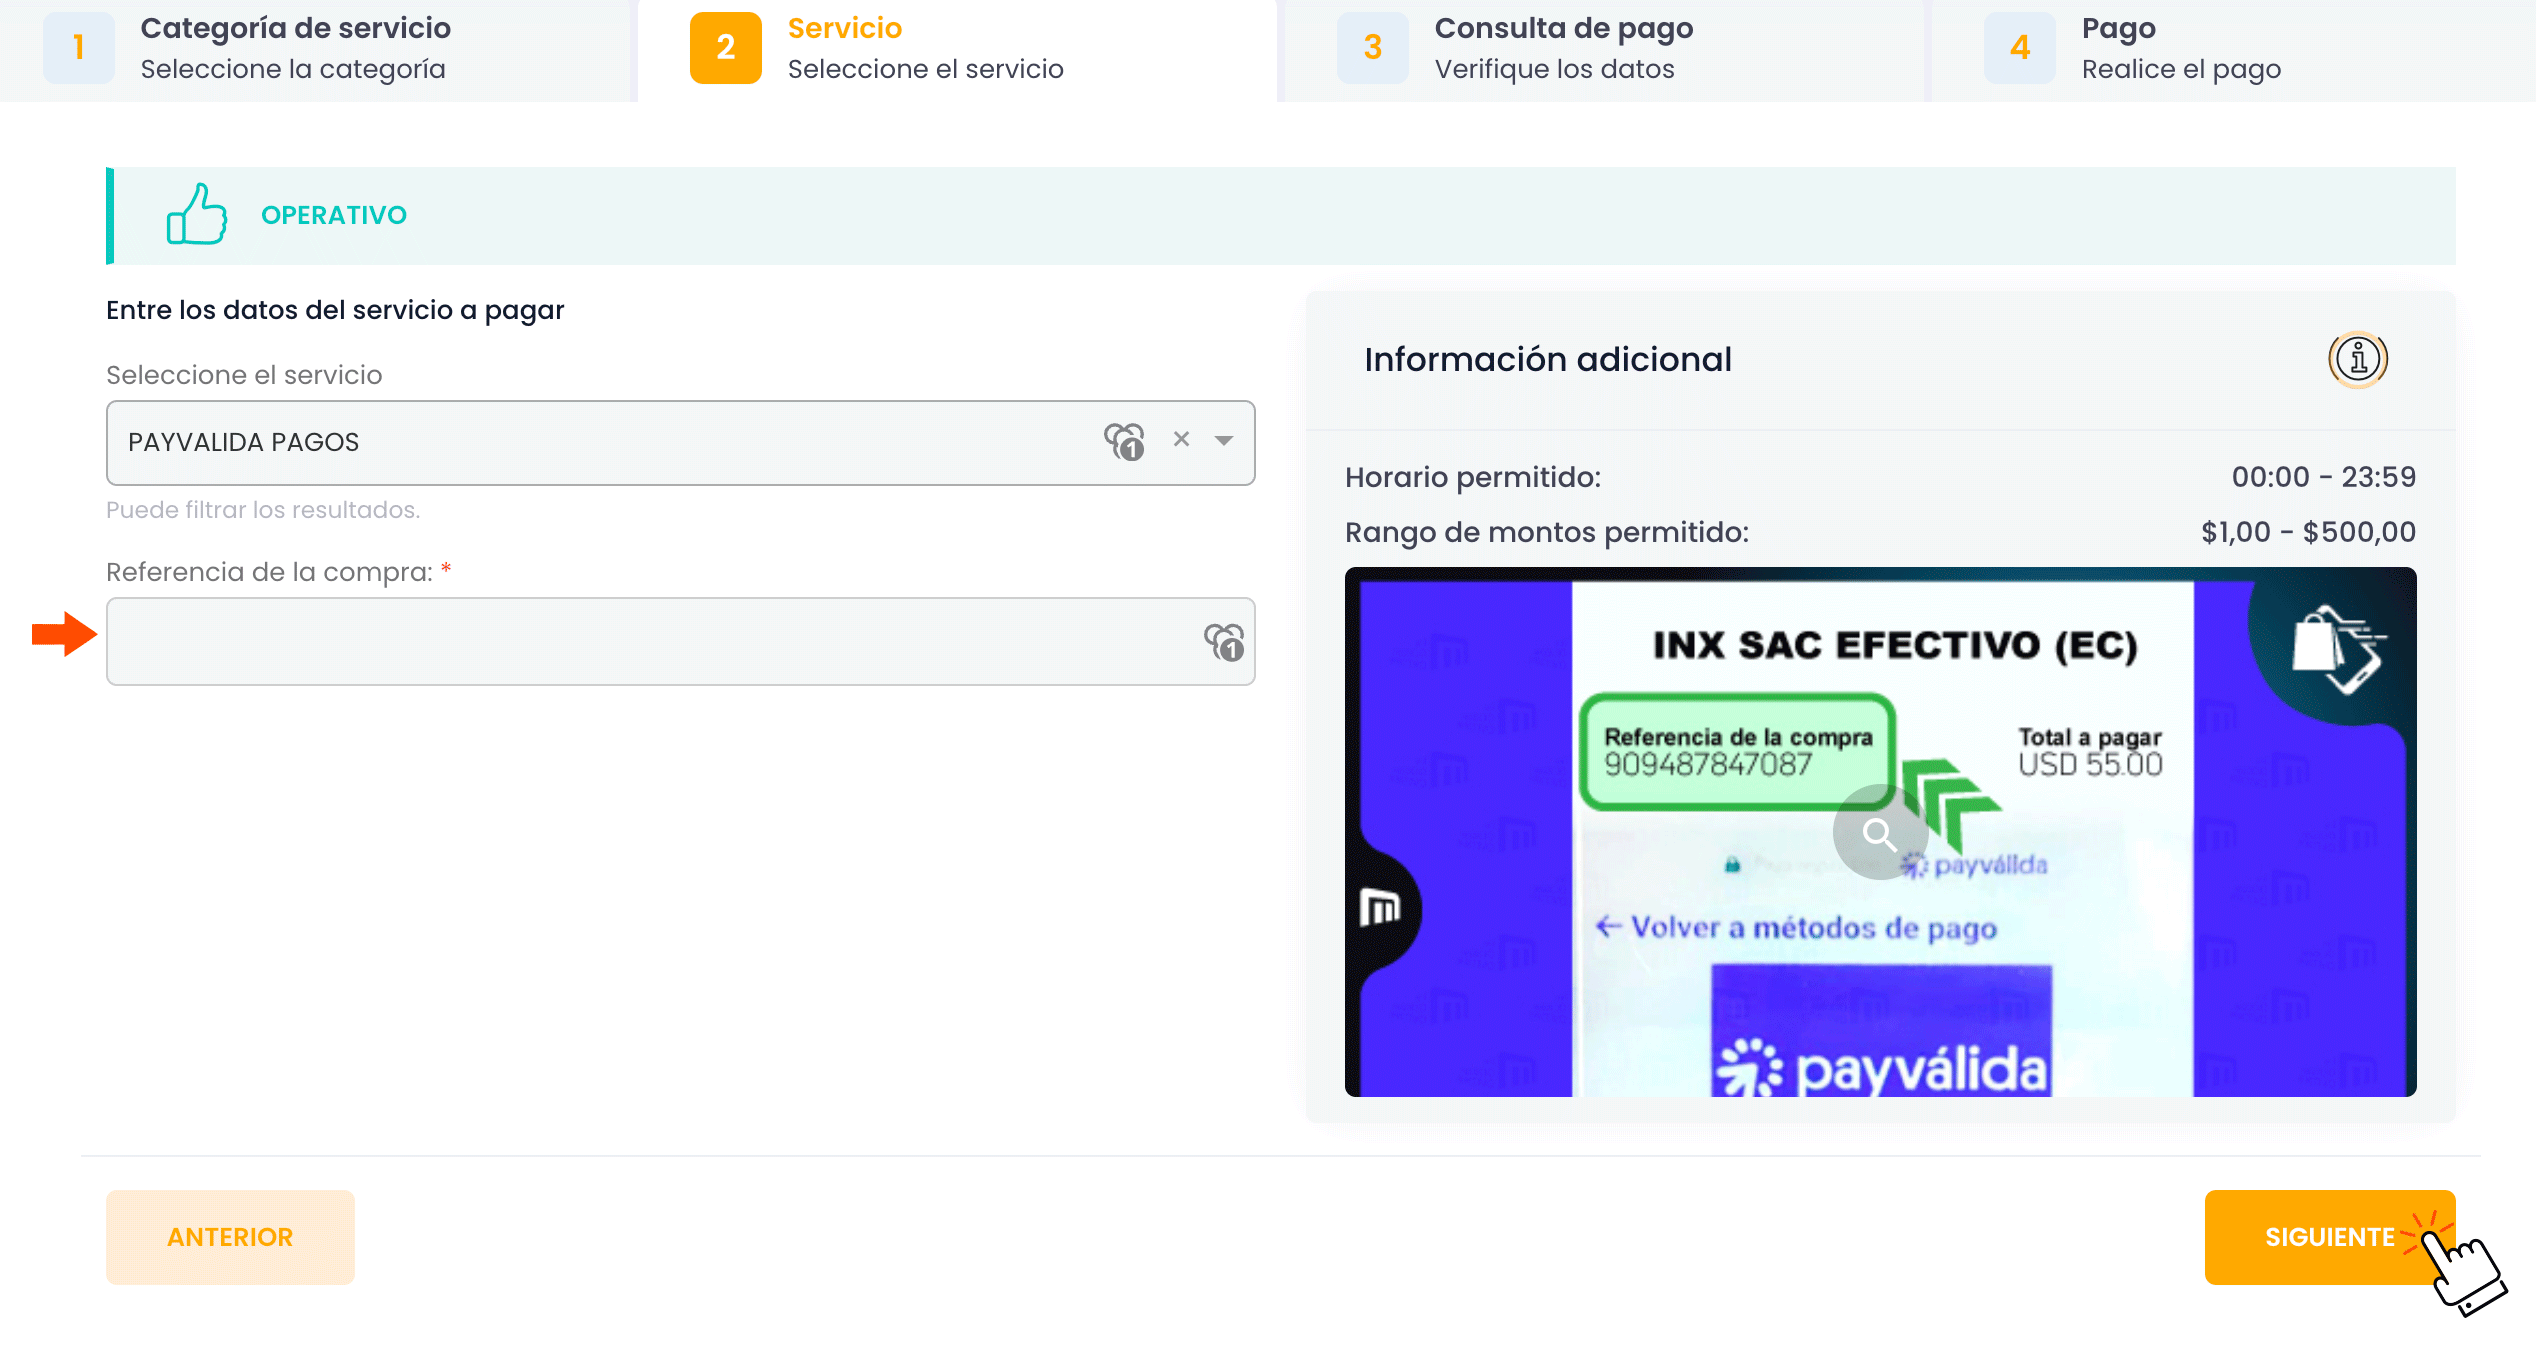Click the Entre los datos del servicio heading
2536x1348 pixels.
click(x=335, y=311)
